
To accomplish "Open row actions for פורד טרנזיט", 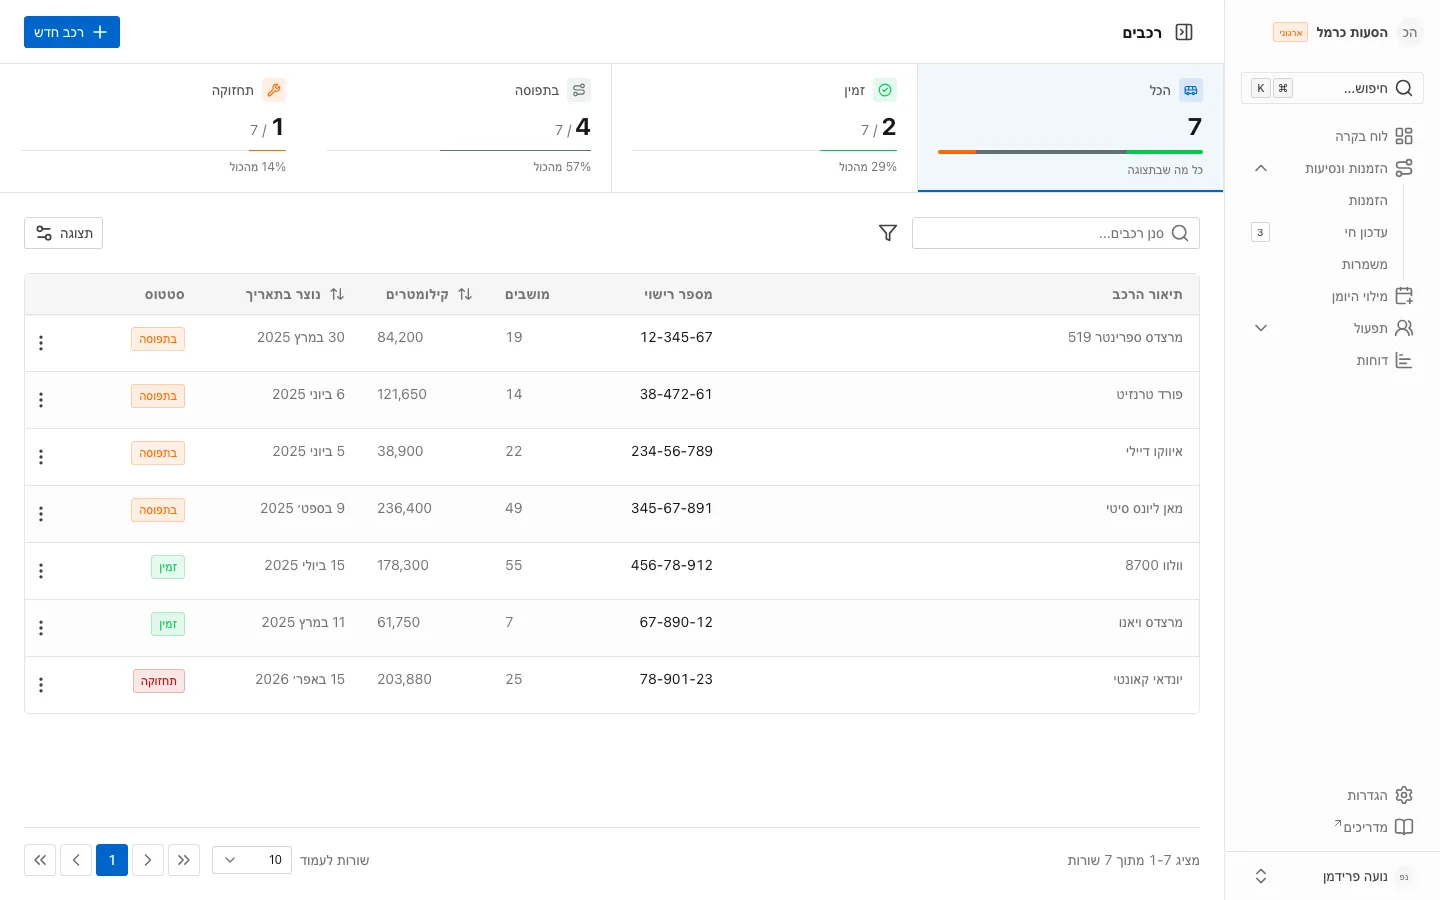I will click(x=41, y=400).
